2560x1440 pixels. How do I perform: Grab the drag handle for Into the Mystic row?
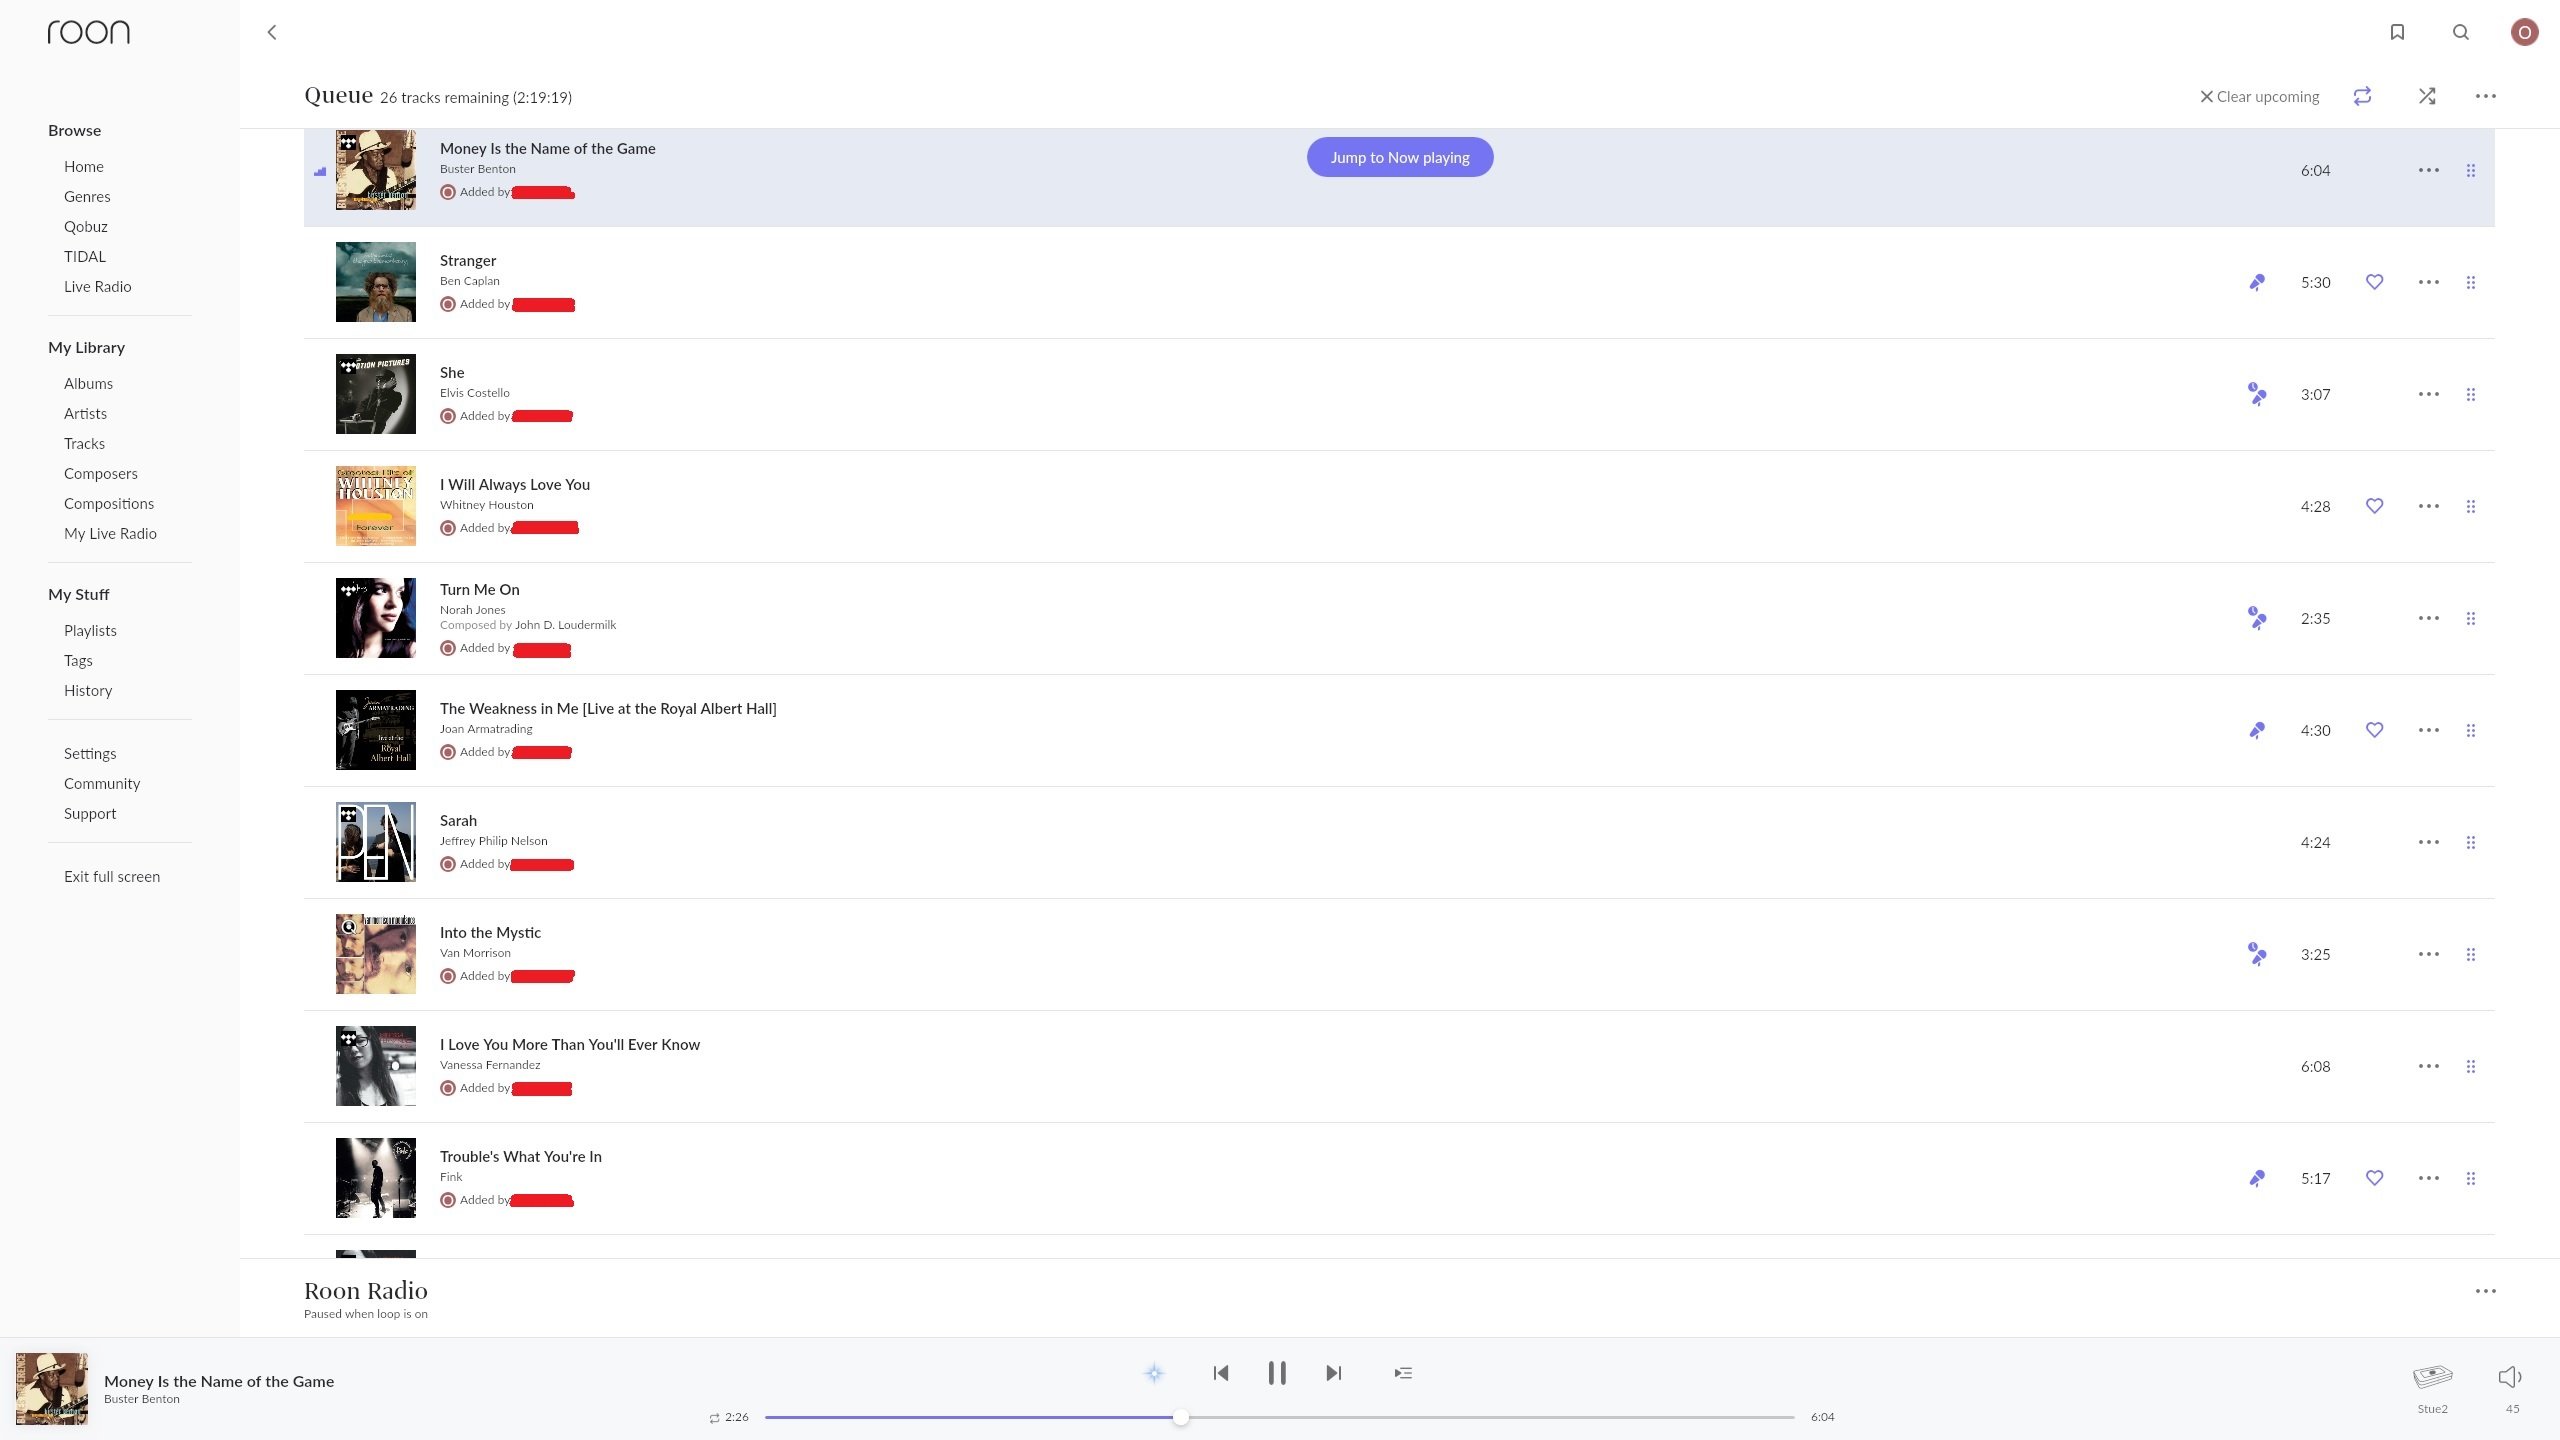coord(2471,954)
